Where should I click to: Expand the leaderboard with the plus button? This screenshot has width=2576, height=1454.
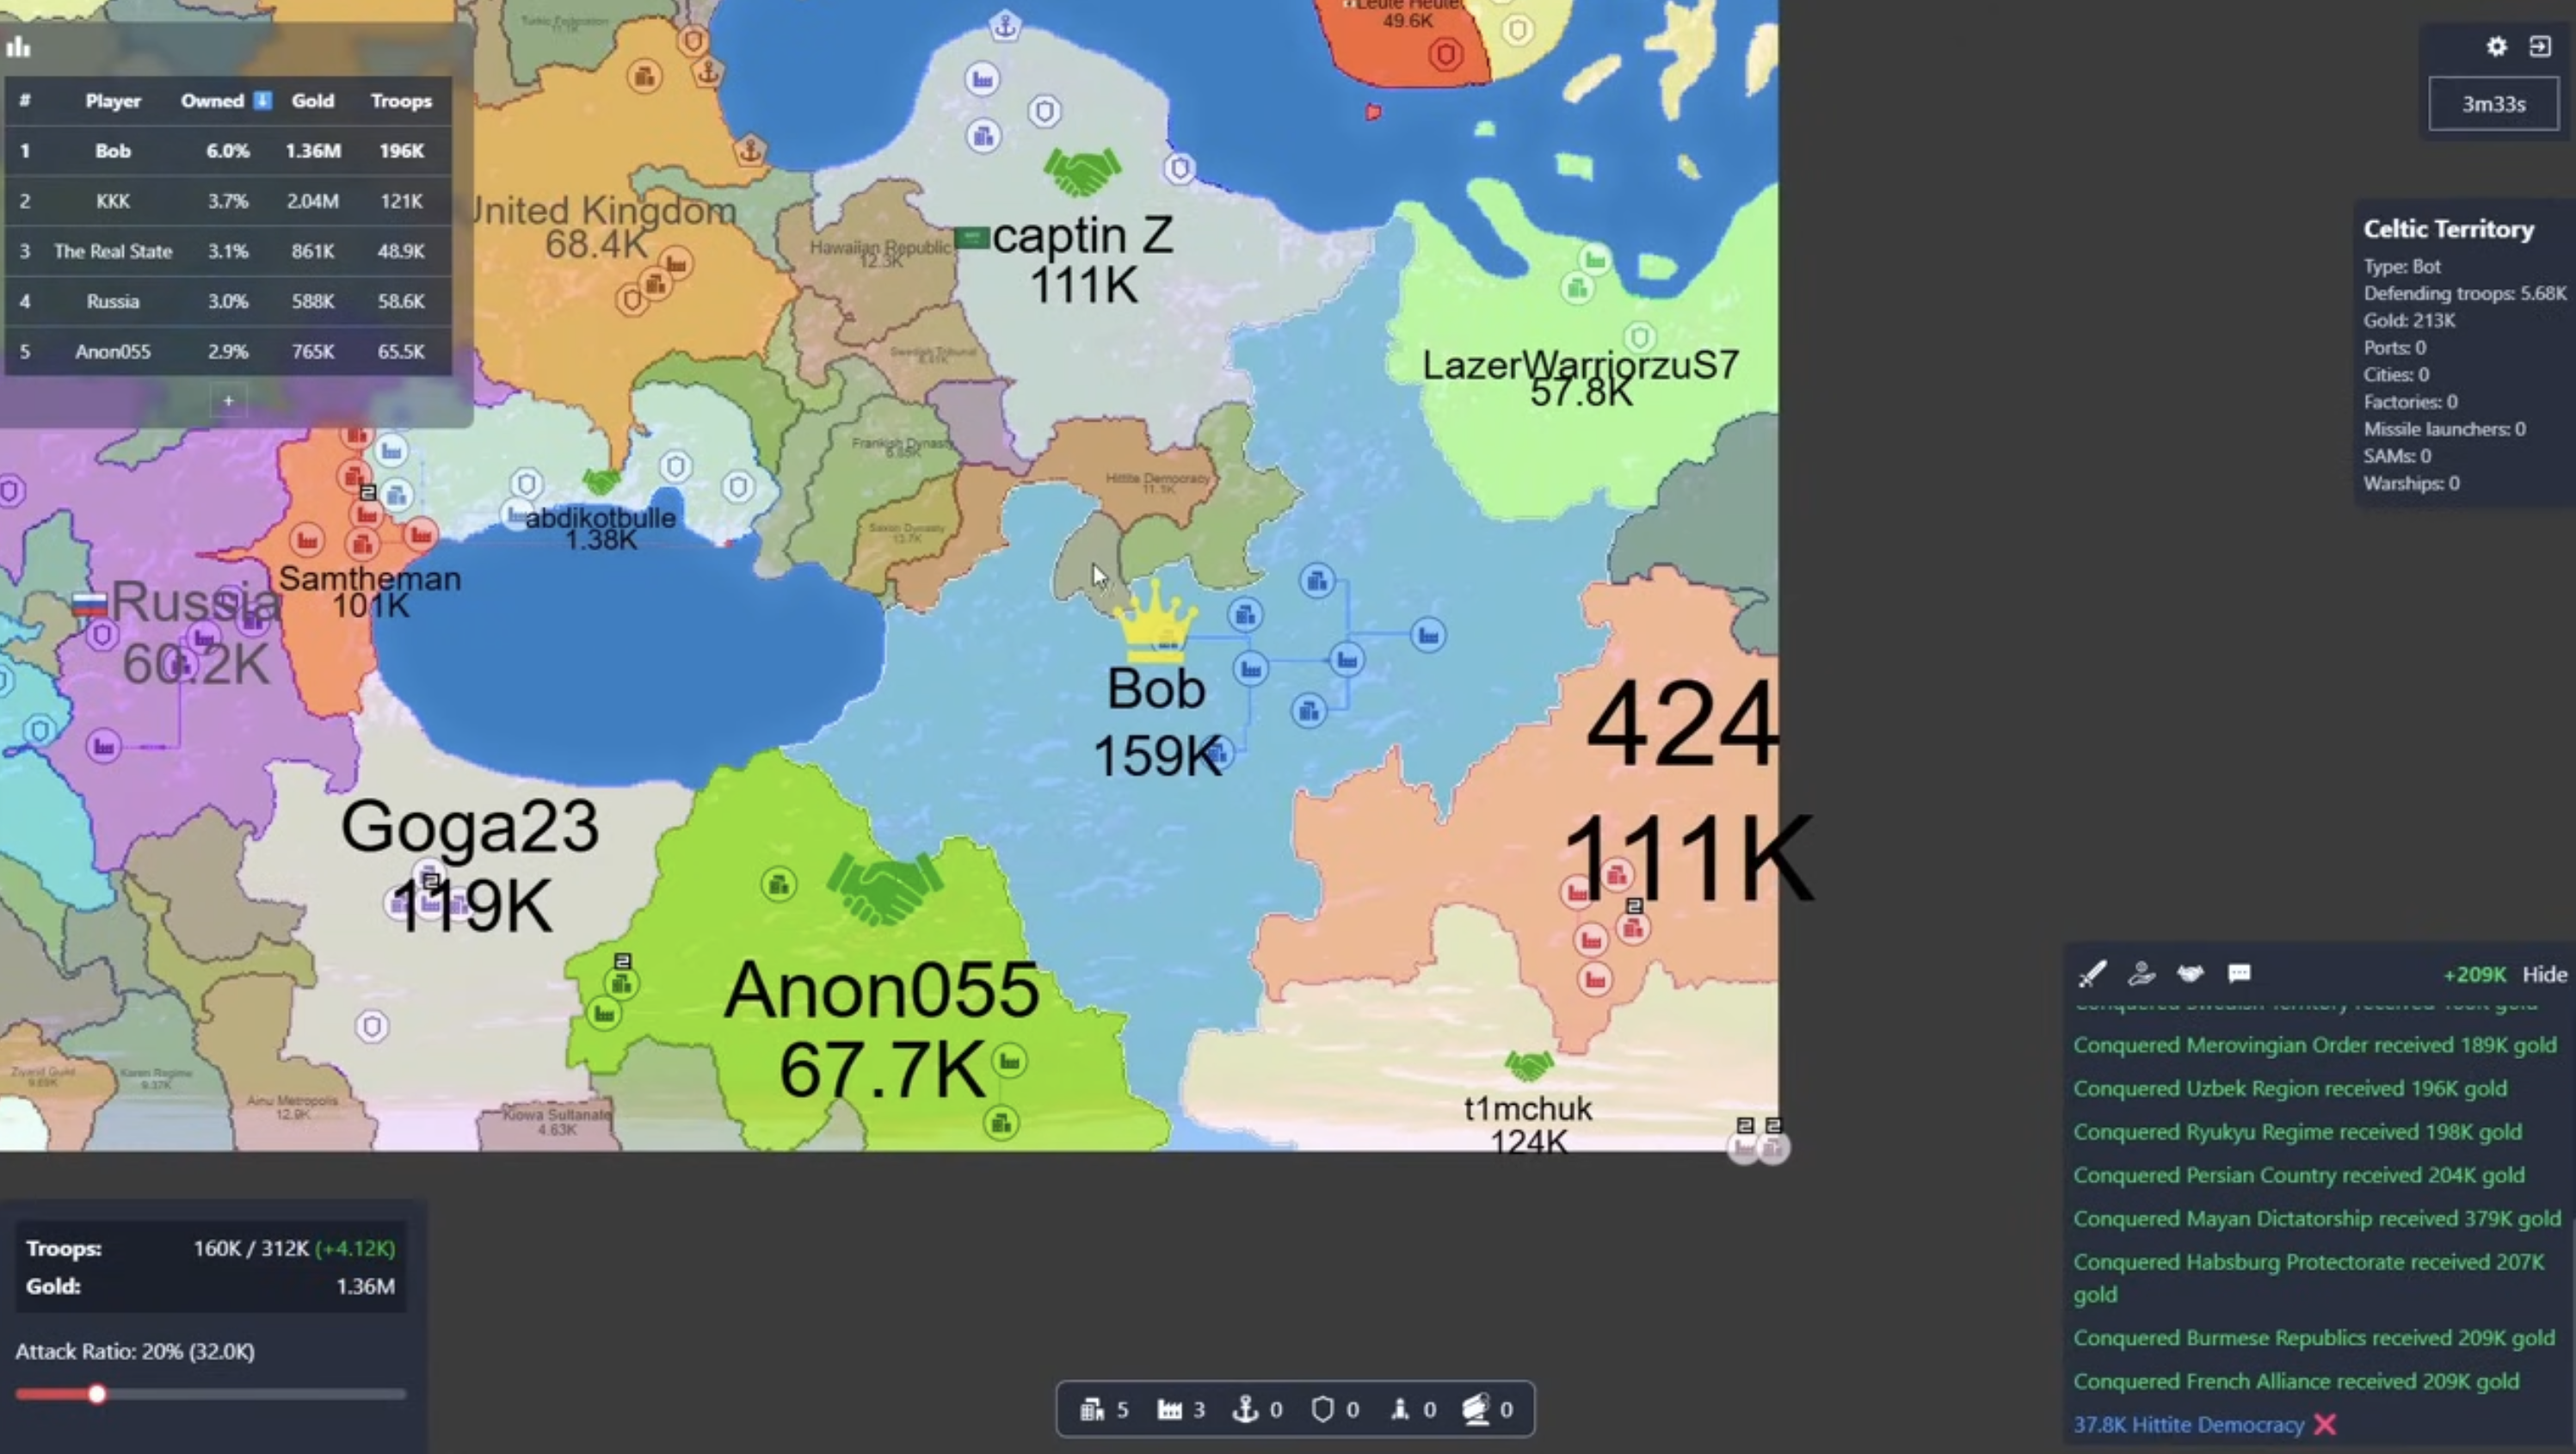point(227,400)
